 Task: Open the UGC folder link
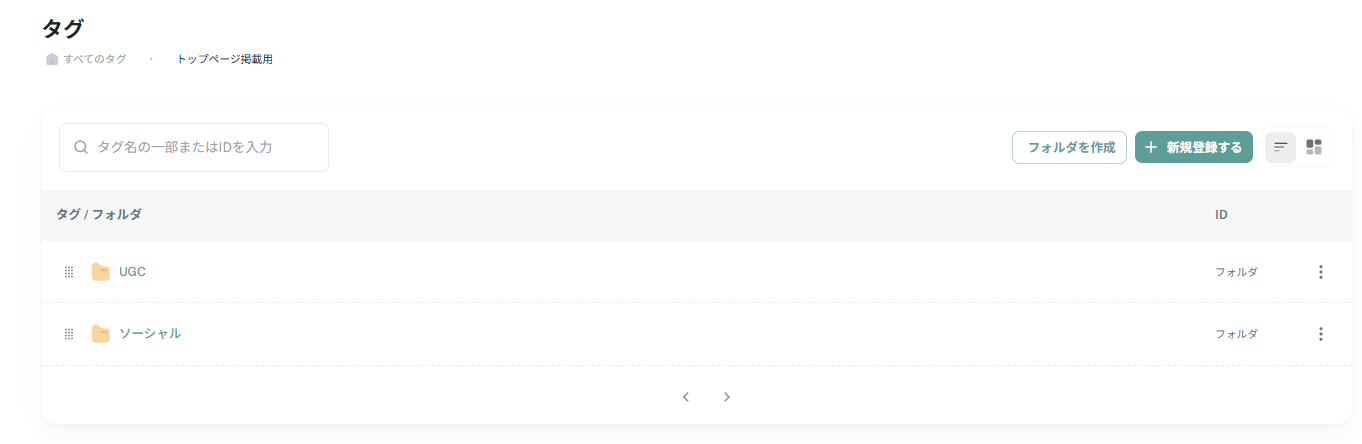pos(132,272)
